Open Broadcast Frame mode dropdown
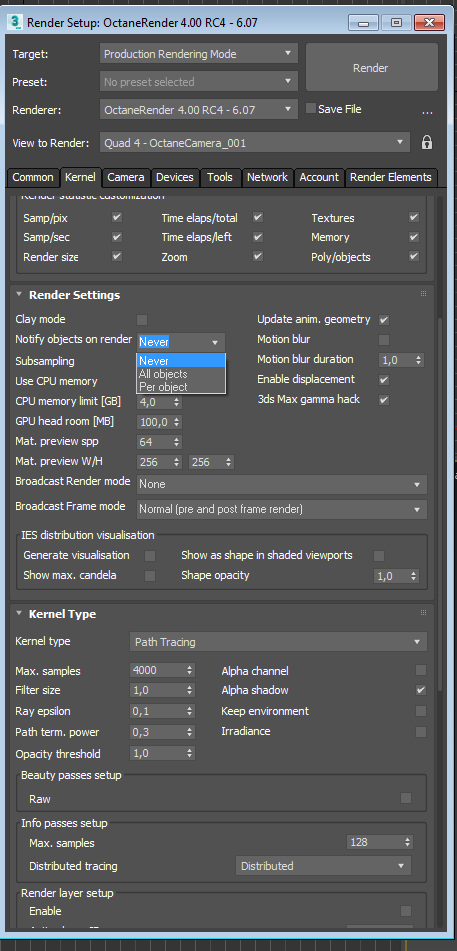 pyautogui.click(x=282, y=509)
